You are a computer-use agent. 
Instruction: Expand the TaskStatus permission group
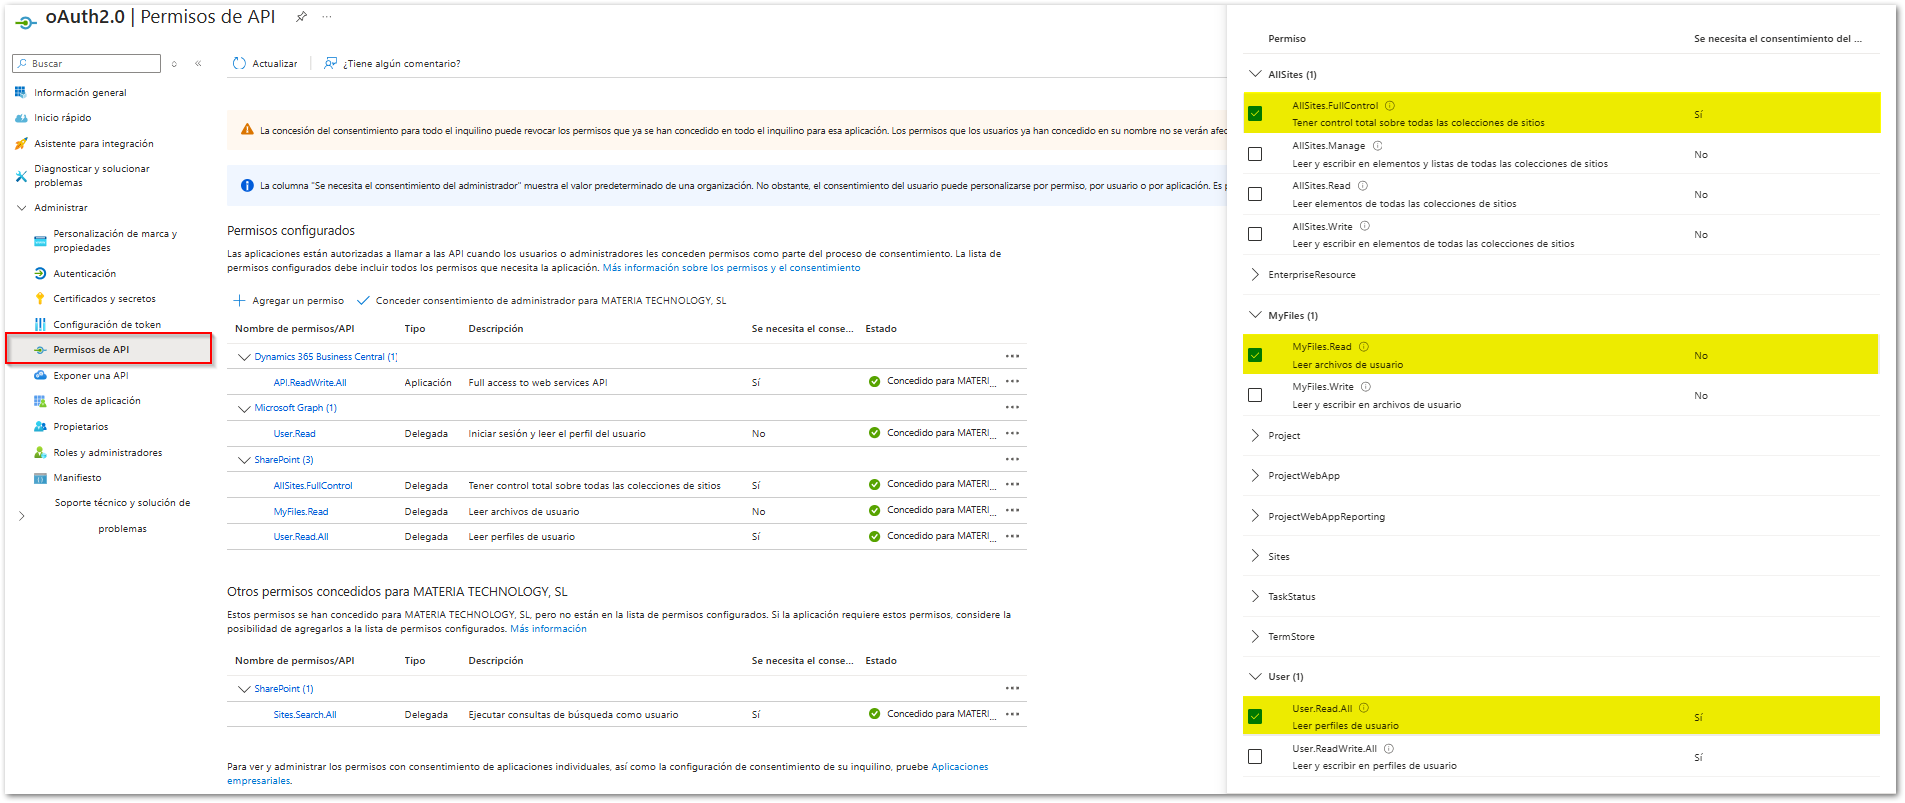(x=1255, y=596)
